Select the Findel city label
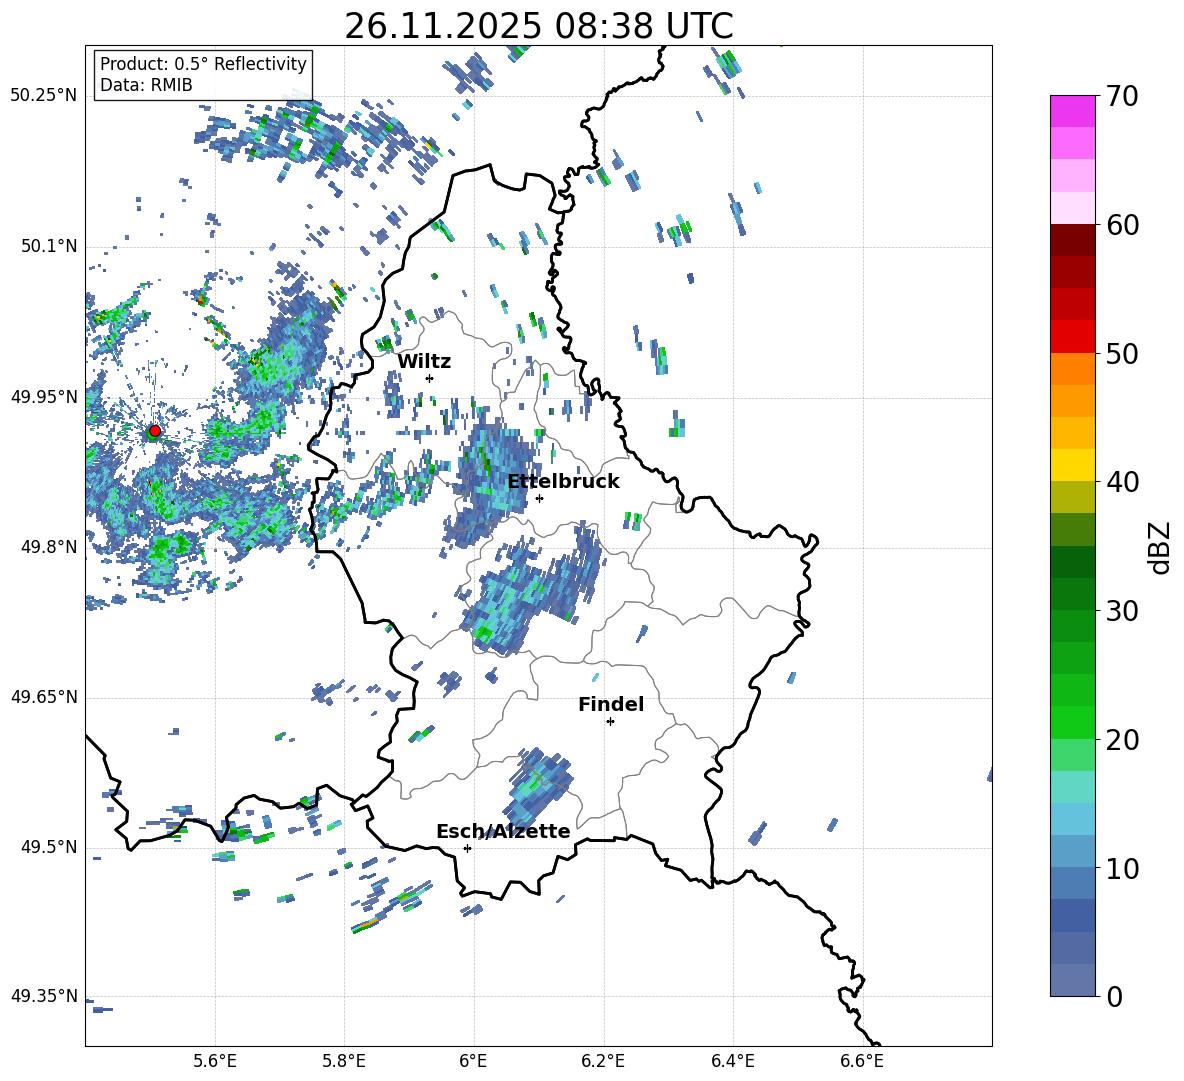1184x1081 pixels. click(611, 705)
